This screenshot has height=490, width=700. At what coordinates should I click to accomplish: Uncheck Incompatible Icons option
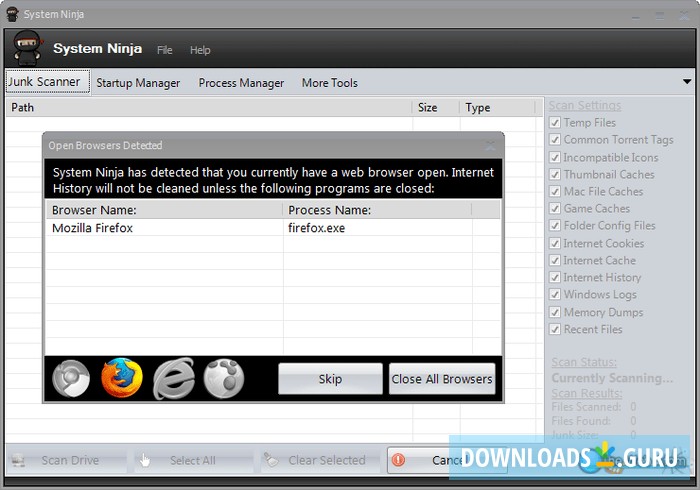click(x=555, y=158)
